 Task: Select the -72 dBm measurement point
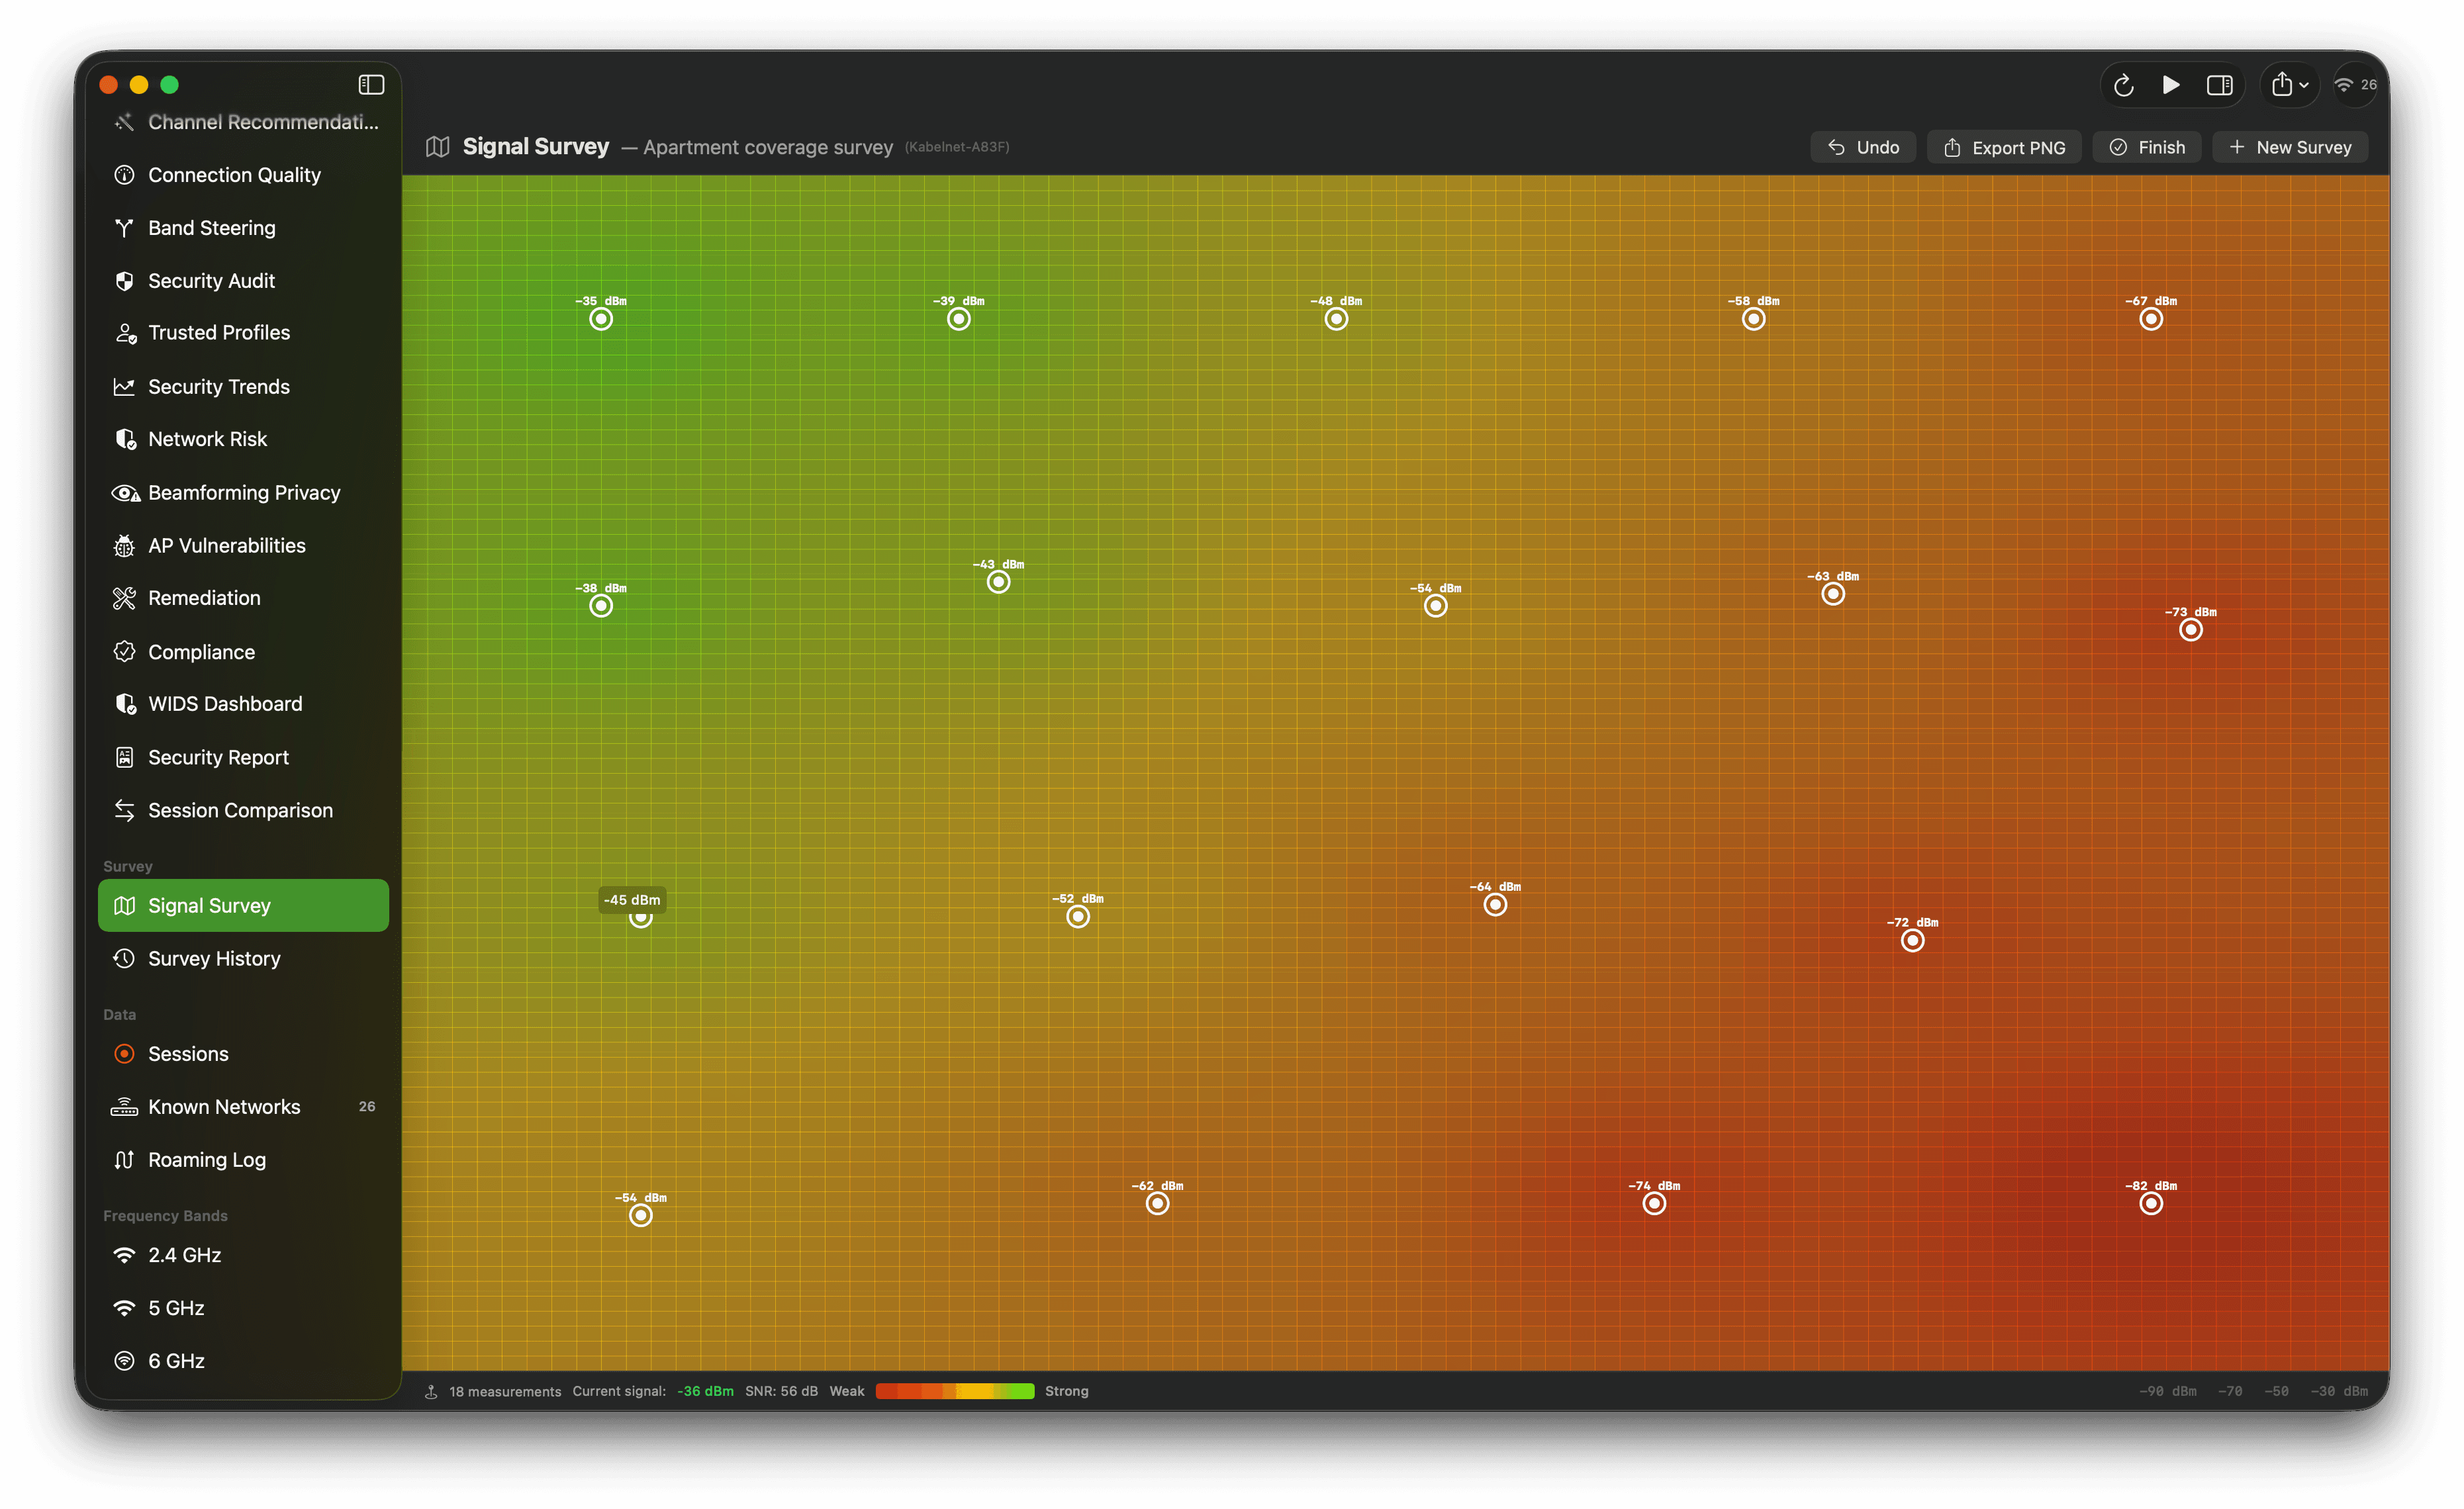(x=1913, y=941)
